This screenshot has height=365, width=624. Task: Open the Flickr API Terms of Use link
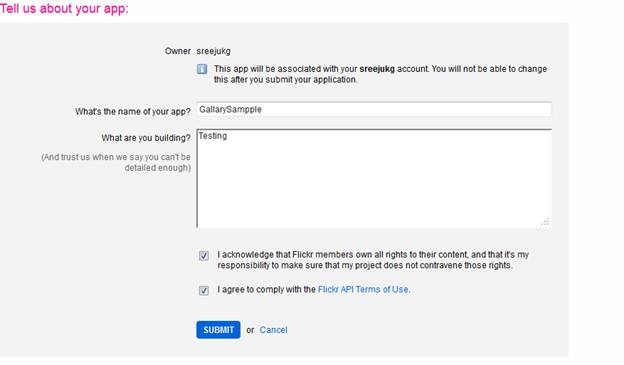click(x=364, y=289)
